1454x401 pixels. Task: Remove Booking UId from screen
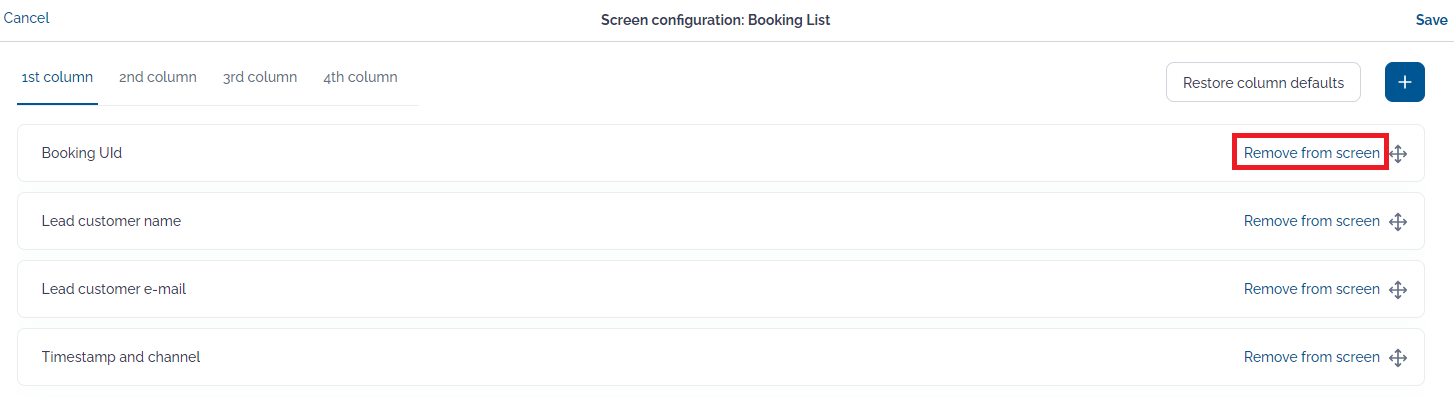(1311, 153)
